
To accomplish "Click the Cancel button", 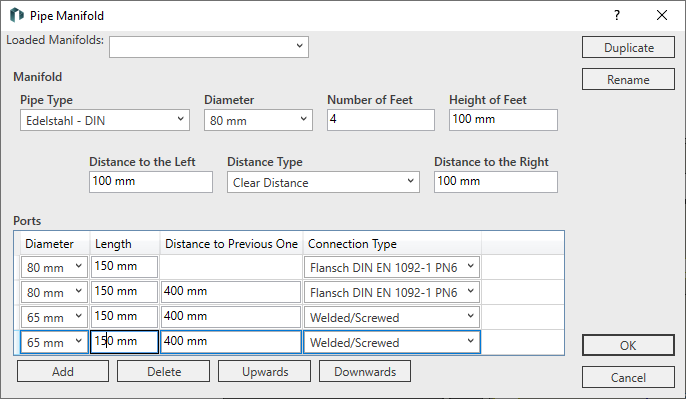I will 628,377.
